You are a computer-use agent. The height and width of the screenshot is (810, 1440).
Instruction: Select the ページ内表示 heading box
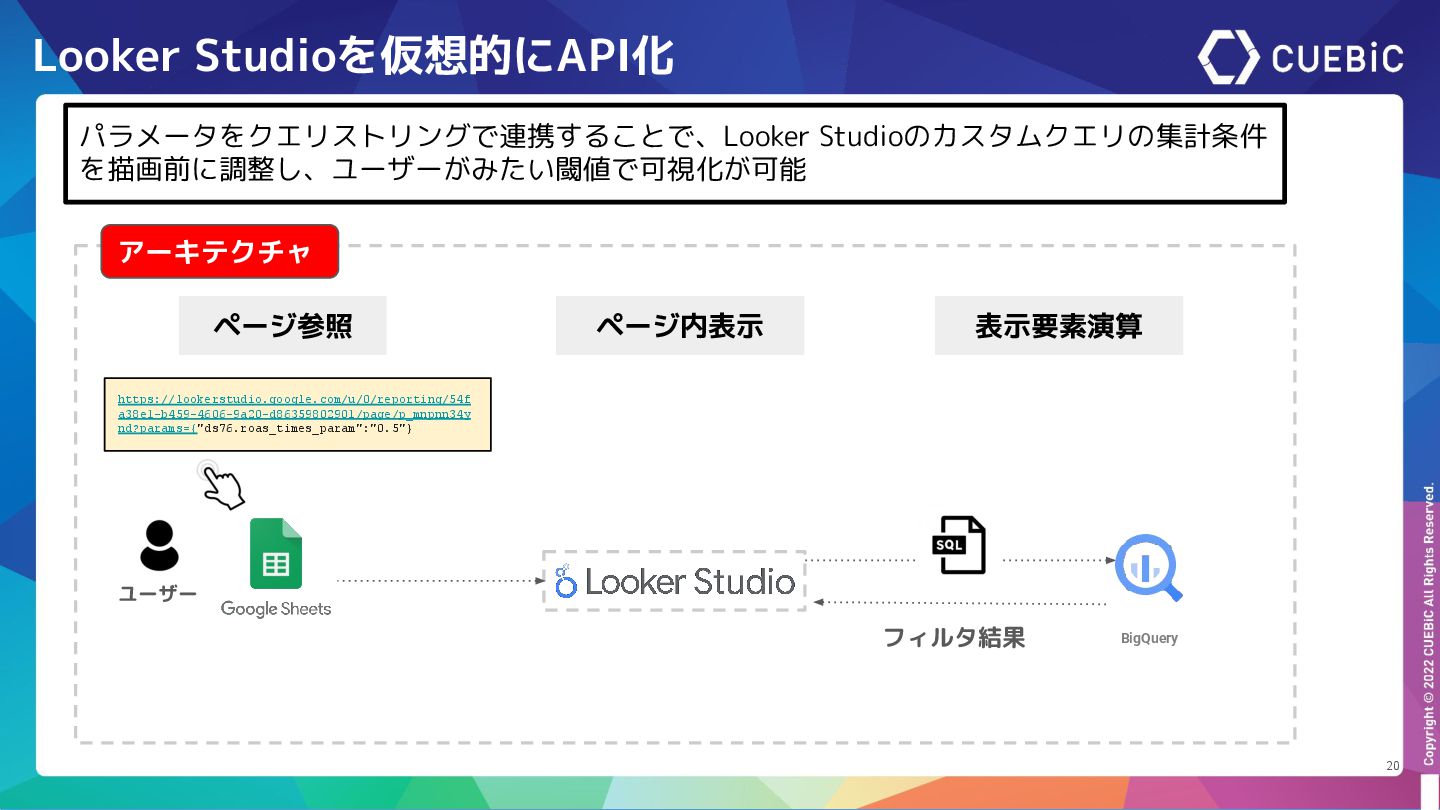[680, 325]
